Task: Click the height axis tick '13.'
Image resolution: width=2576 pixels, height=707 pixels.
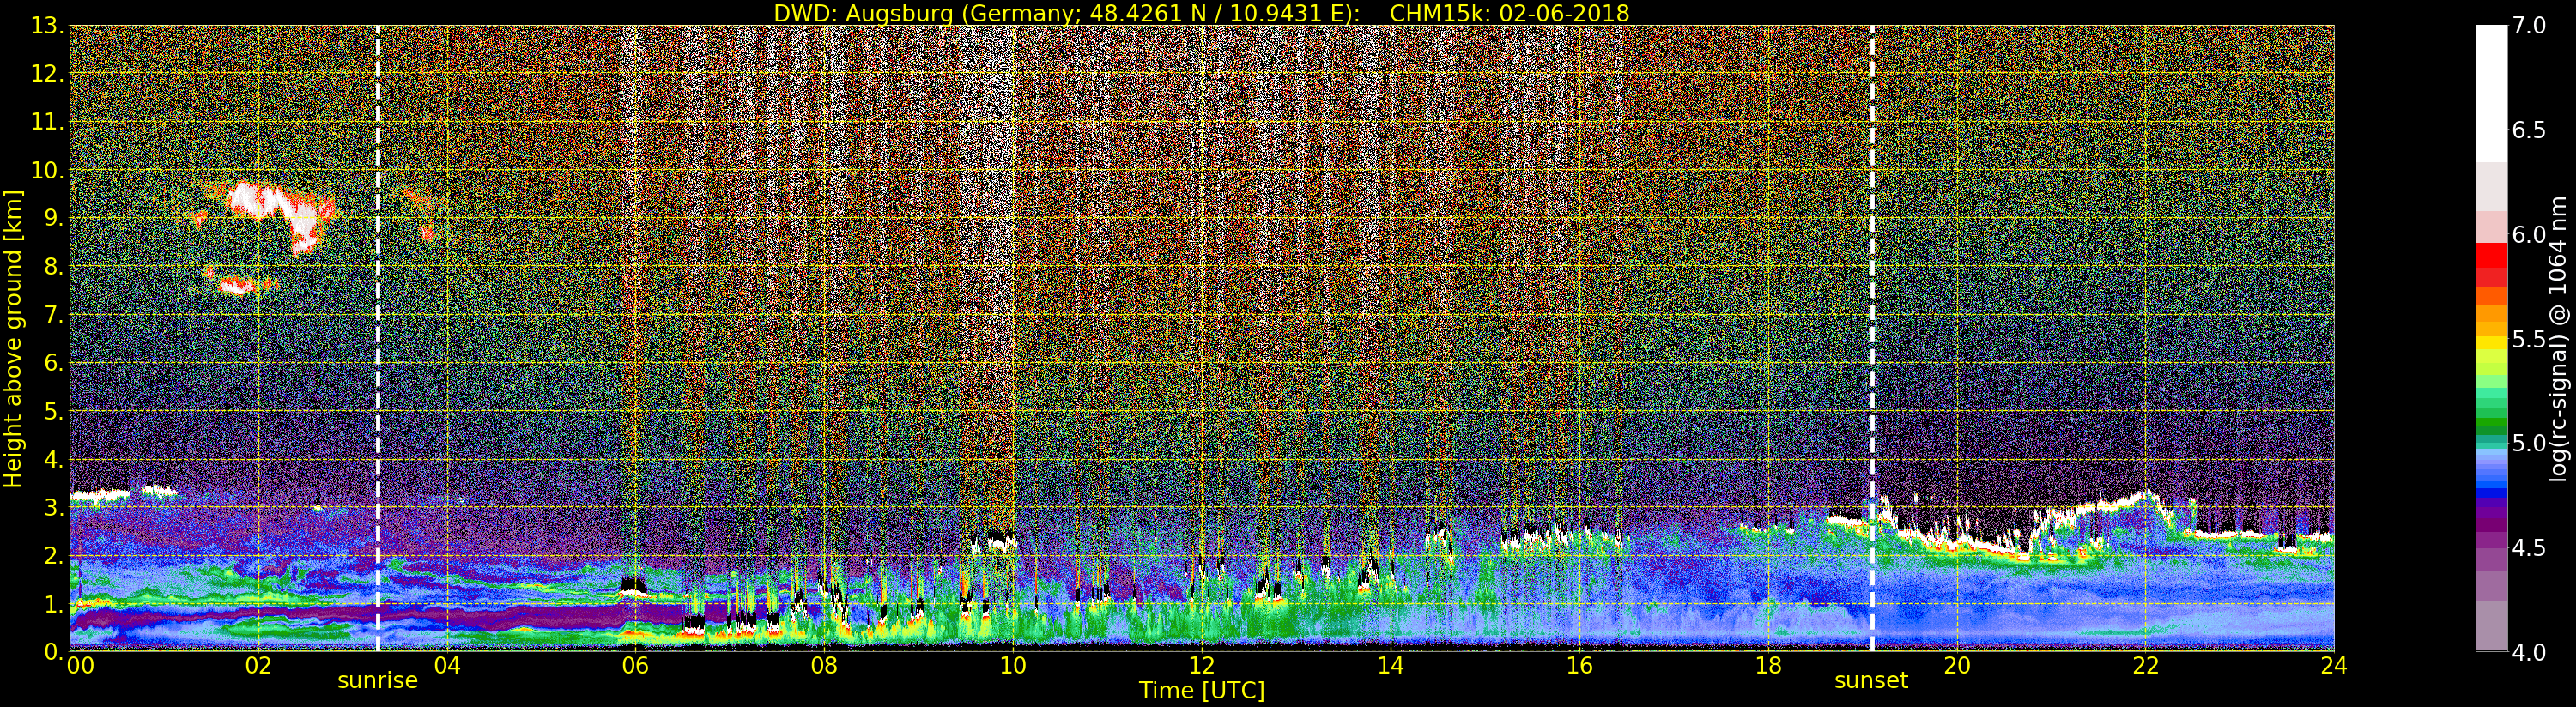Action: click(47, 26)
